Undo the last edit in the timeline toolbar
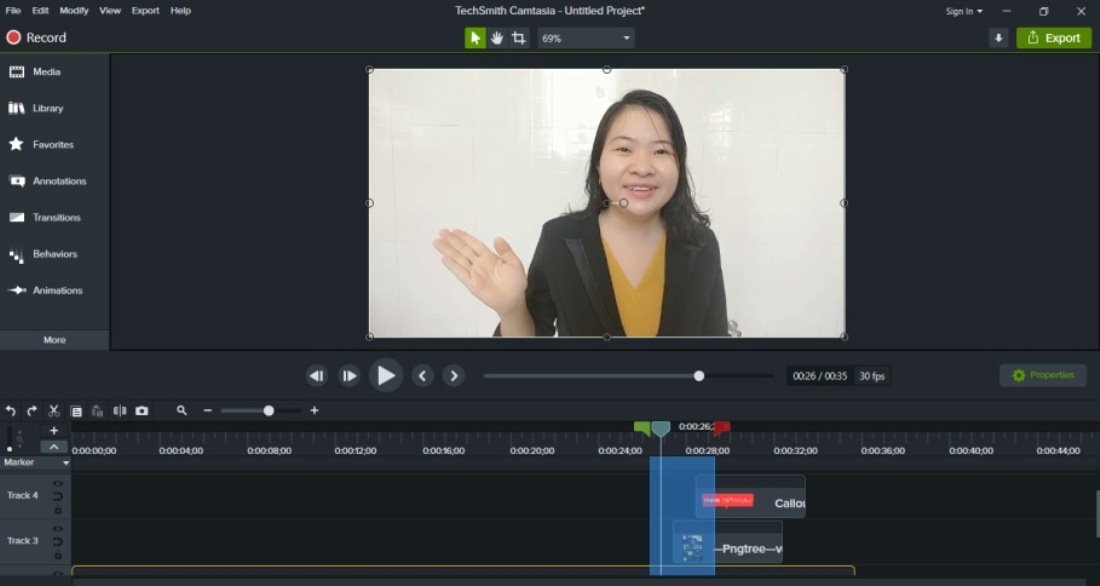The image size is (1100, 586). 11,411
